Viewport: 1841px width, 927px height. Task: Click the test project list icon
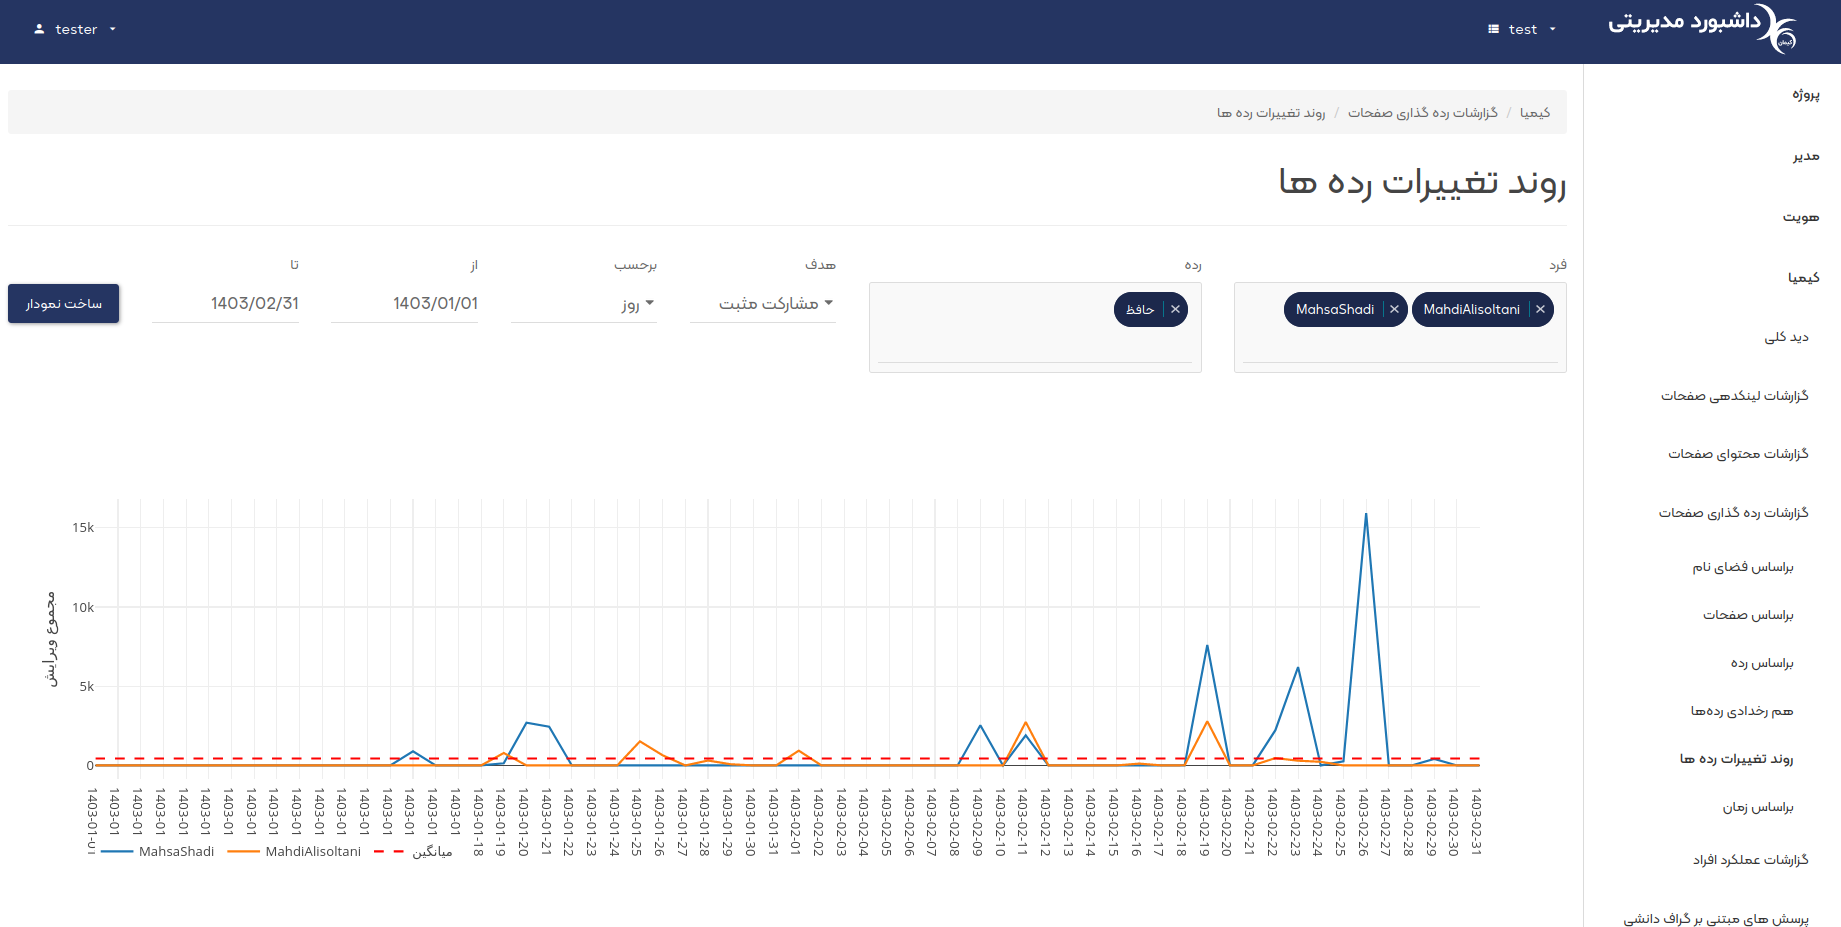tap(1493, 30)
